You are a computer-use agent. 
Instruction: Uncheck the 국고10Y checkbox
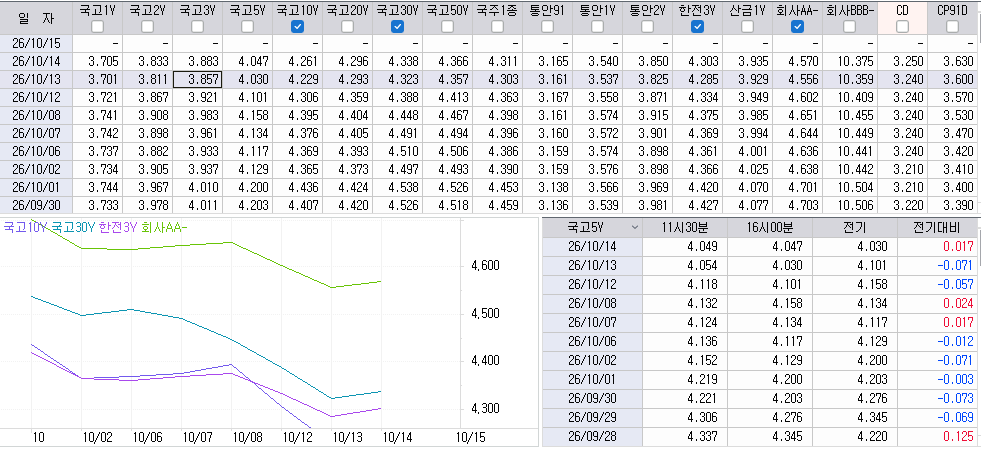298,26
